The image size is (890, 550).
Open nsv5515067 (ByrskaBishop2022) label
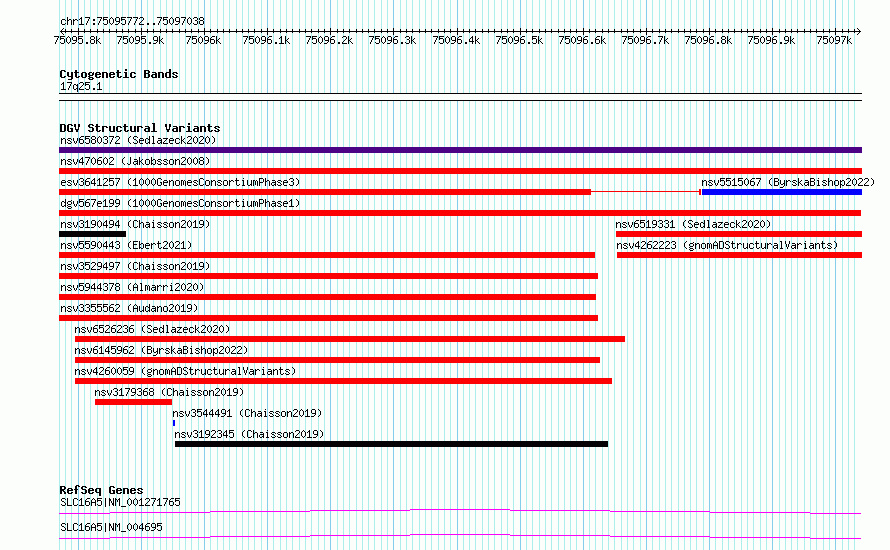coord(788,182)
